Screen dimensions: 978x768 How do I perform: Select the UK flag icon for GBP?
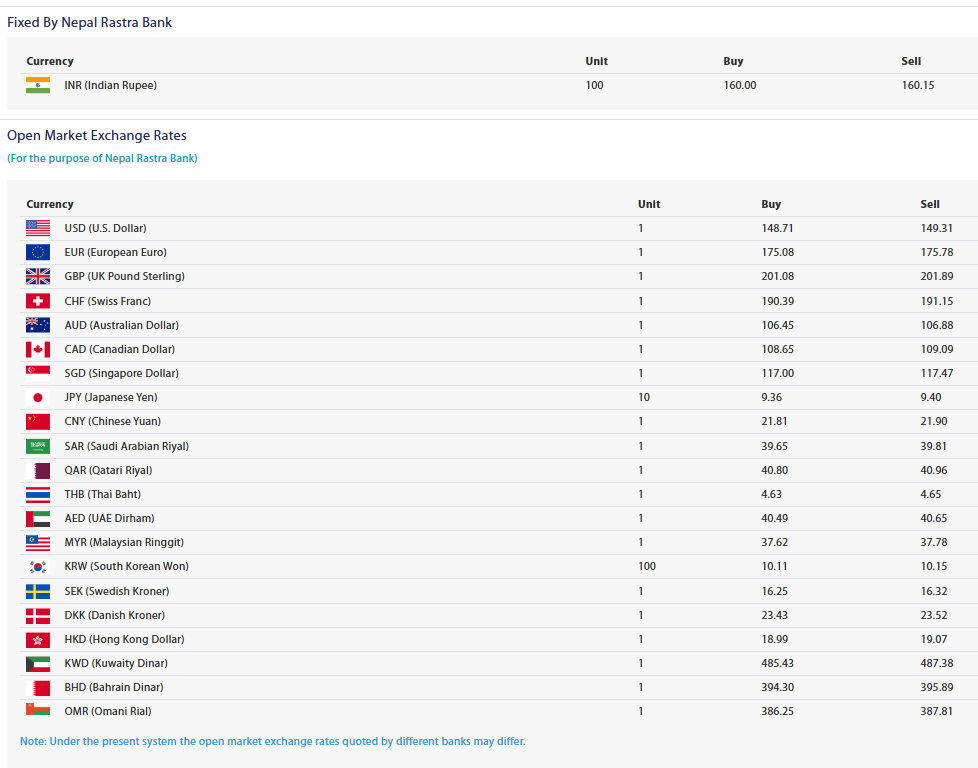coord(38,276)
